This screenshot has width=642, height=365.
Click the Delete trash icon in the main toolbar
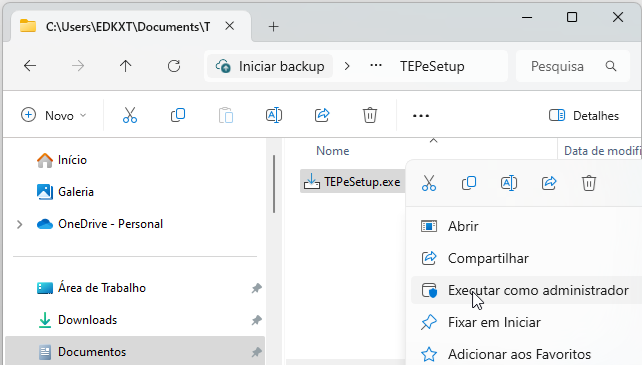click(370, 116)
